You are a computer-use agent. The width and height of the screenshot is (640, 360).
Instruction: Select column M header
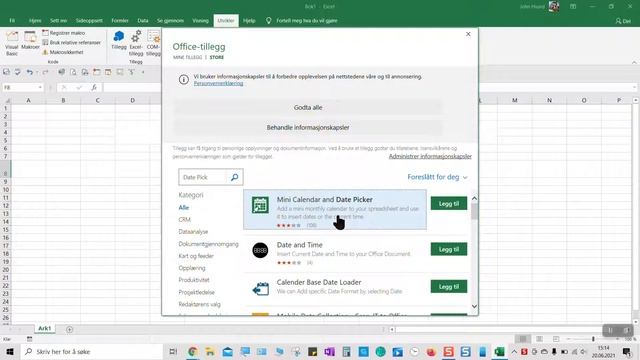(x=515, y=100)
